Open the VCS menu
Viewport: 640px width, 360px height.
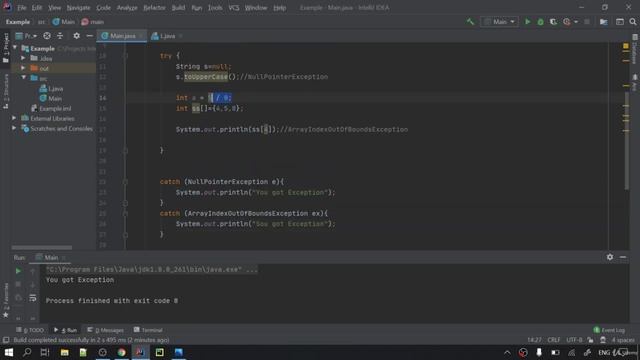233,8
